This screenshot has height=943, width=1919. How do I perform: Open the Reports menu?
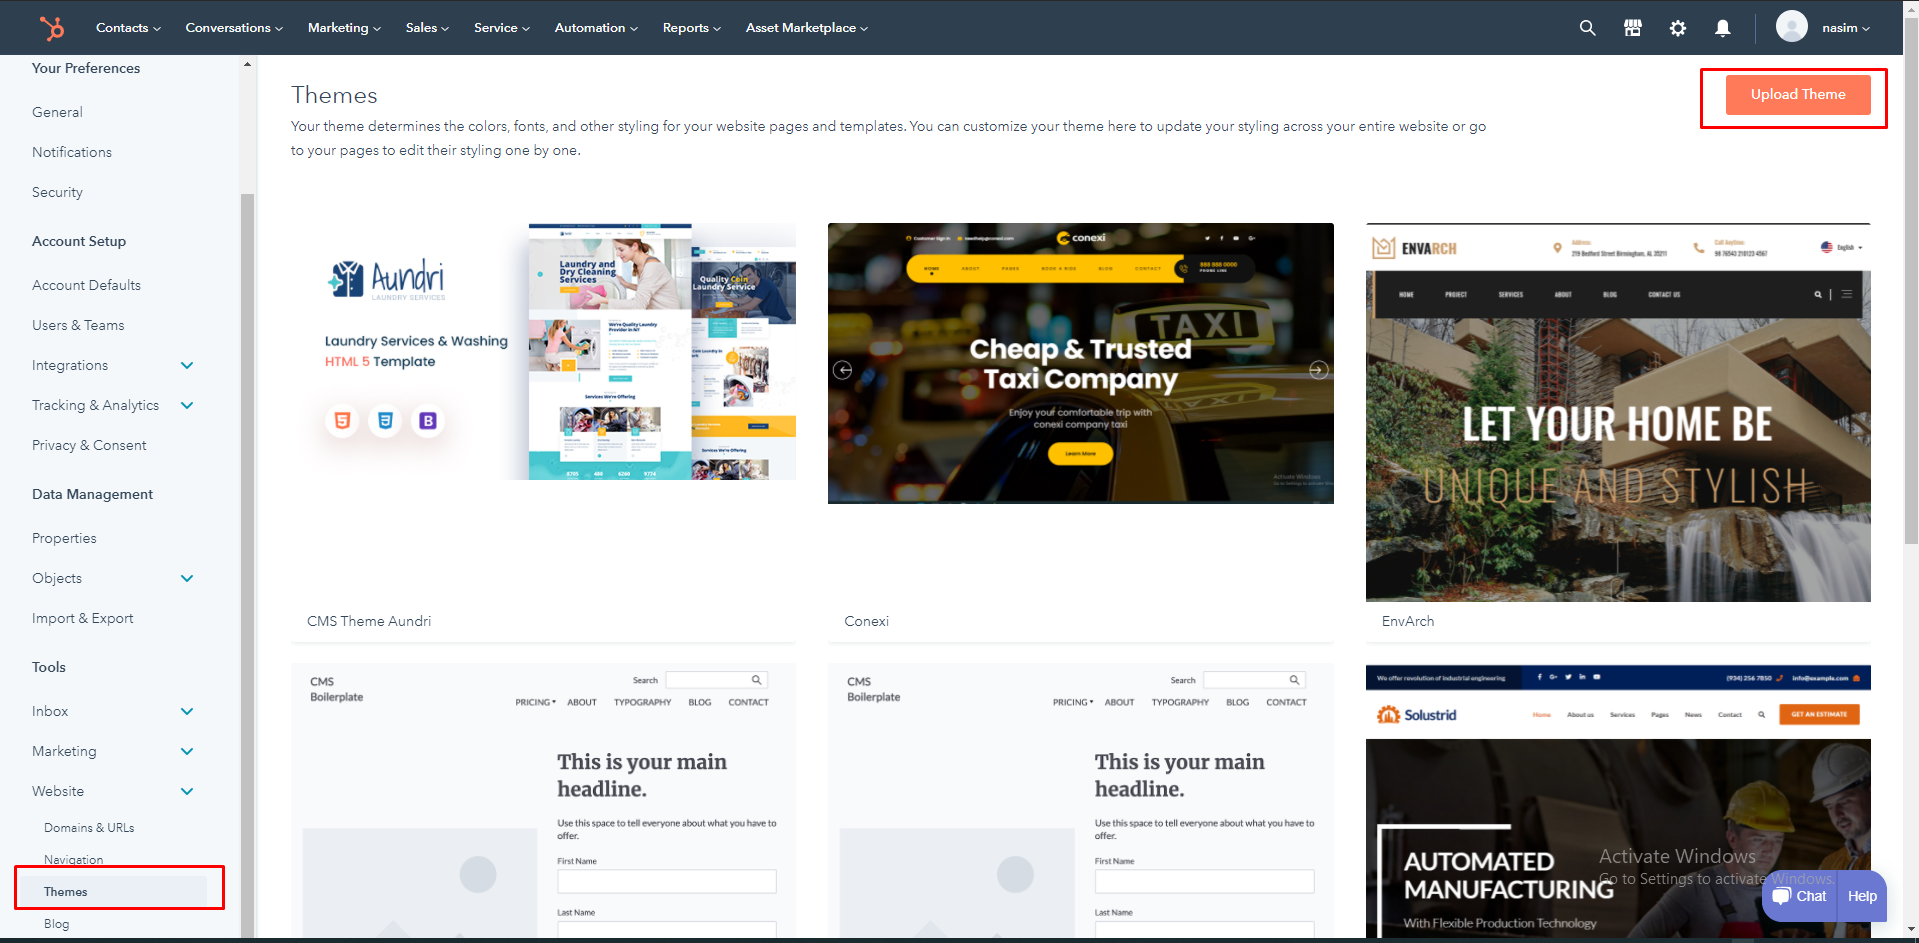tap(691, 28)
